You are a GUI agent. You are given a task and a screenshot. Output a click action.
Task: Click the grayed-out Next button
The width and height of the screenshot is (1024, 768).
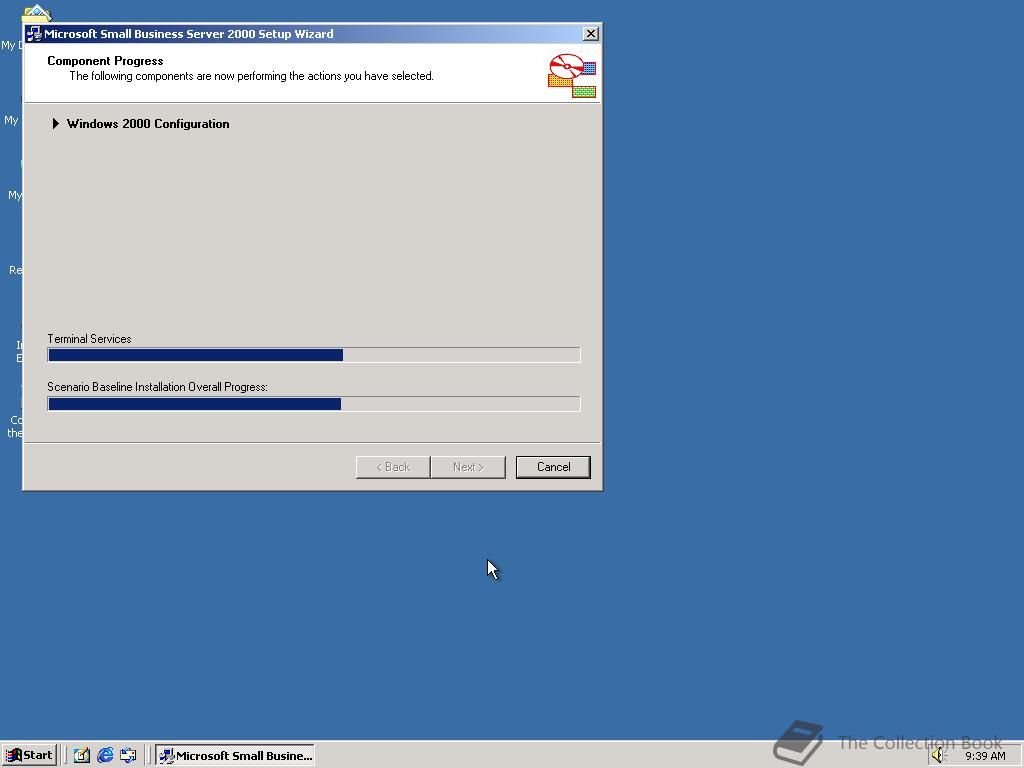468,467
